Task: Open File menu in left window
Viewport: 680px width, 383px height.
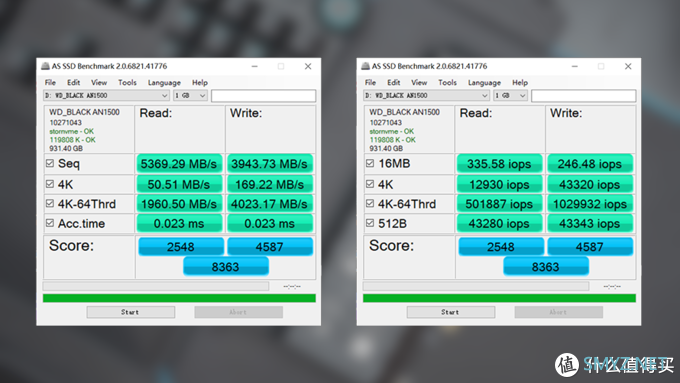Action: (50, 82)
